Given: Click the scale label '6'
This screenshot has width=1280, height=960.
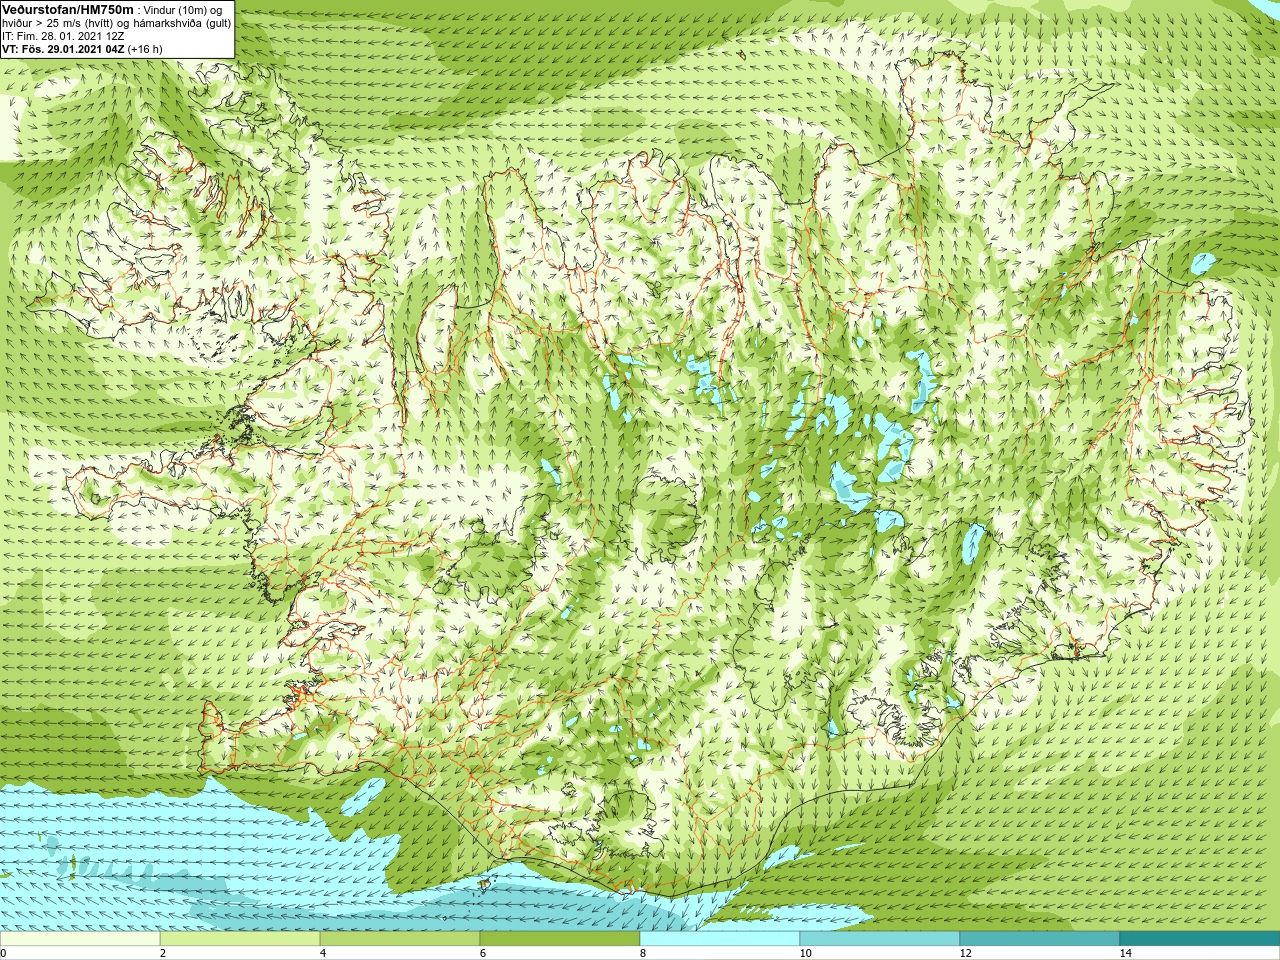Looking at the screenshot, I should [483, 953].
